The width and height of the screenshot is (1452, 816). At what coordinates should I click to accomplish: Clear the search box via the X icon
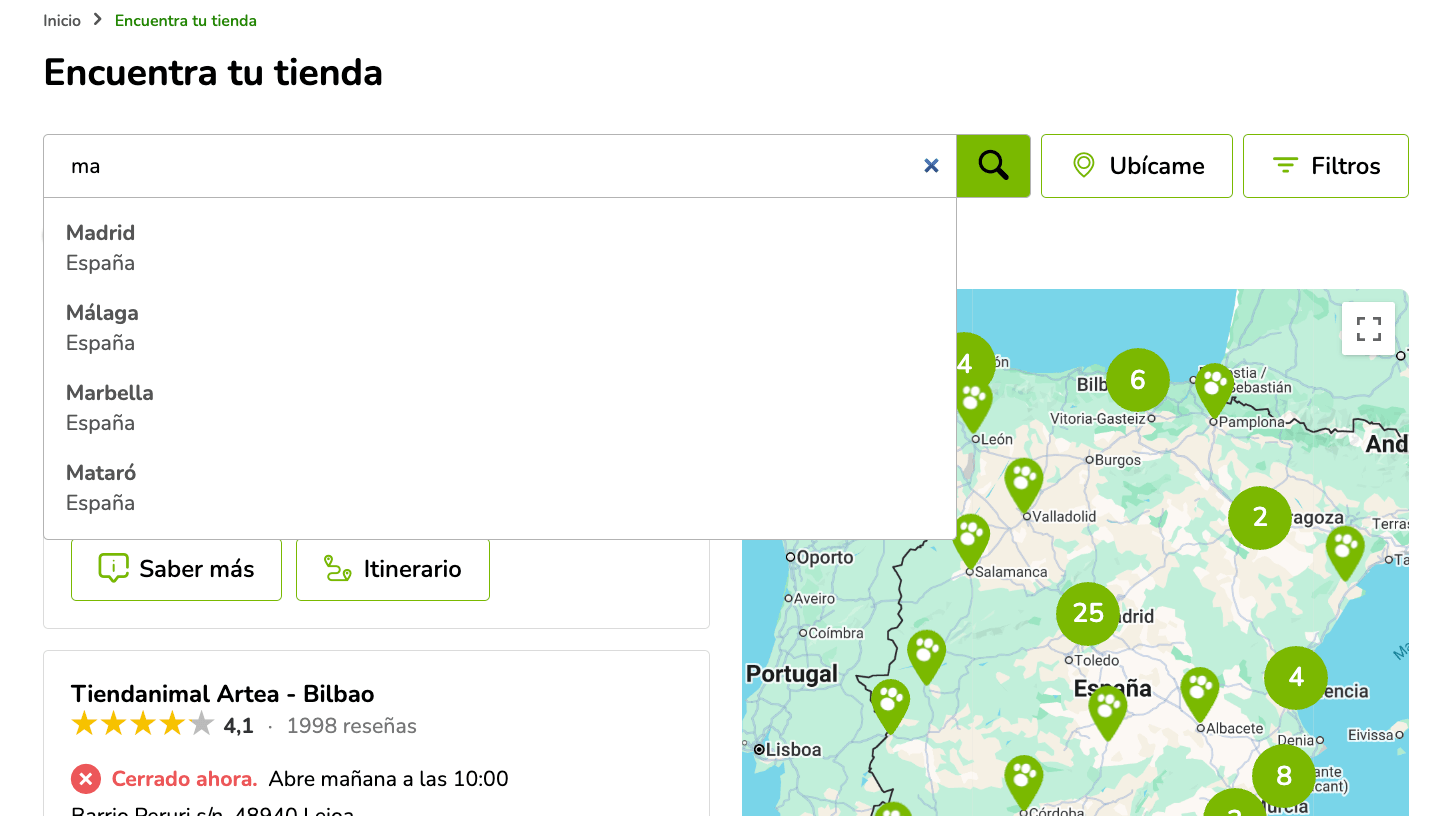click(931, 165)
